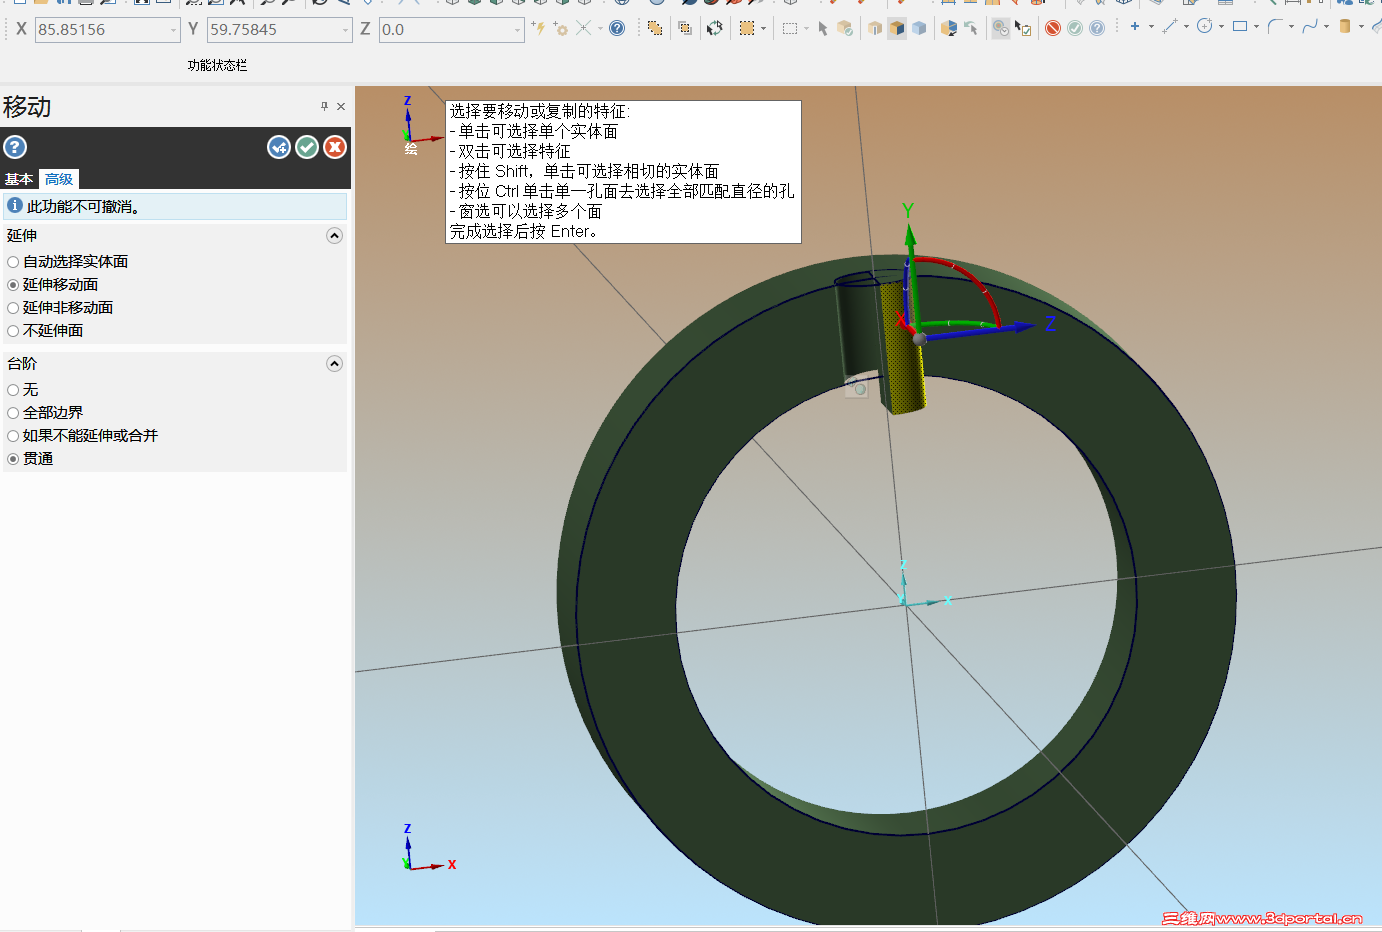Click the undo-selection arrow icon
This screenshot has width=1382, height=932.
[970, 28]
